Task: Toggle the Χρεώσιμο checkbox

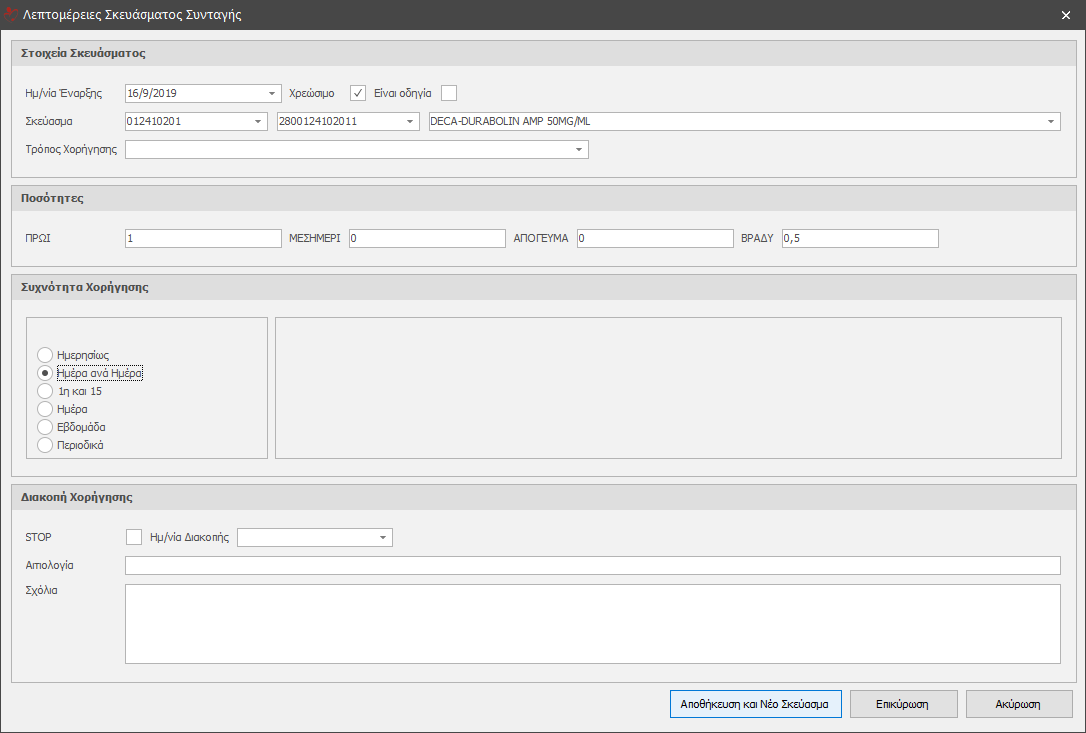Action: click(358, 93)
